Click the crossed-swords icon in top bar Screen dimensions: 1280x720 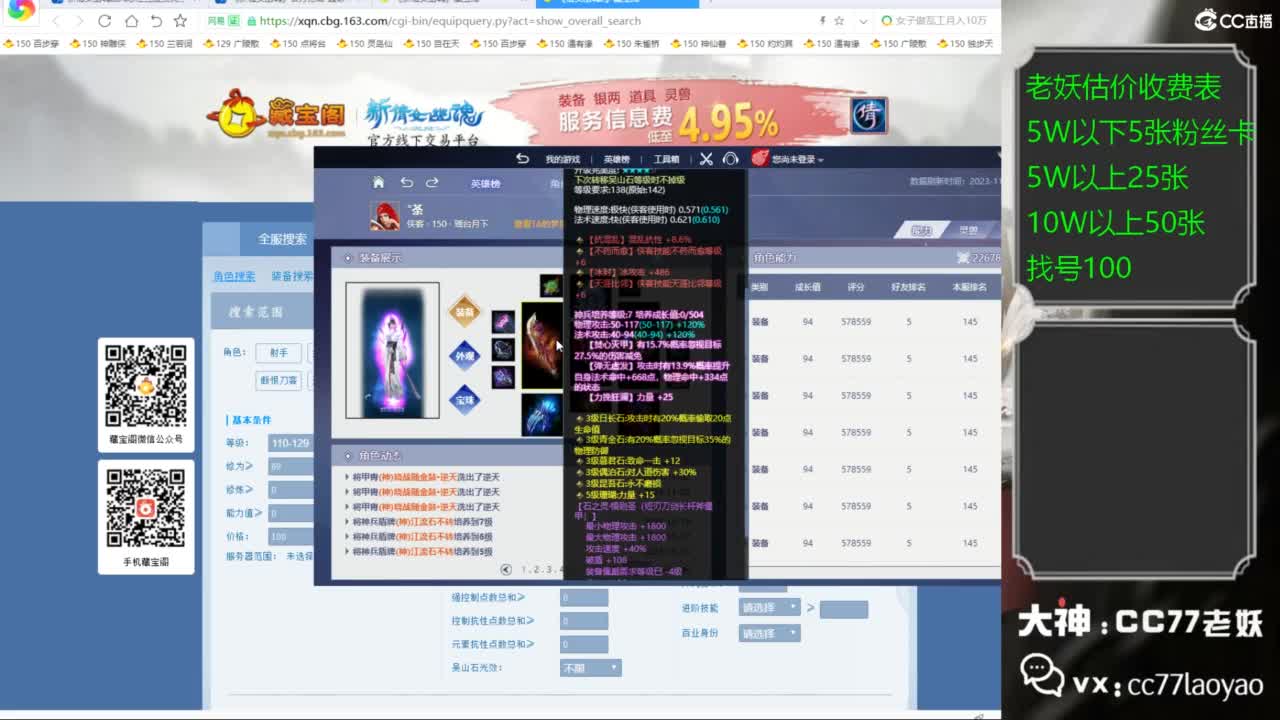tap(706, 159)
